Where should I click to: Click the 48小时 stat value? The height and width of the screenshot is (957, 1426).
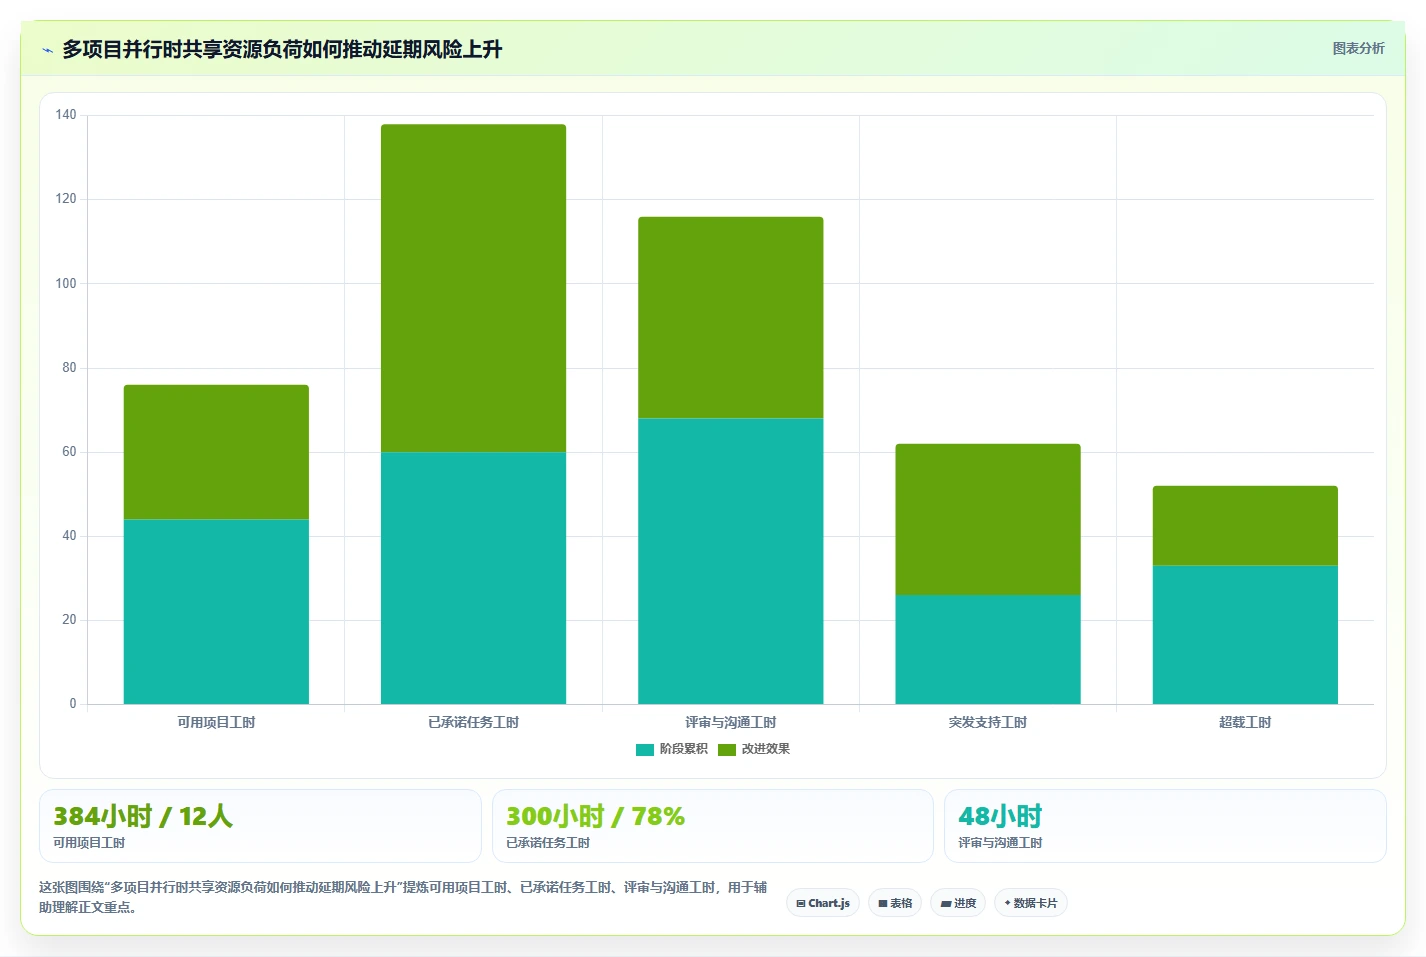1000,816
